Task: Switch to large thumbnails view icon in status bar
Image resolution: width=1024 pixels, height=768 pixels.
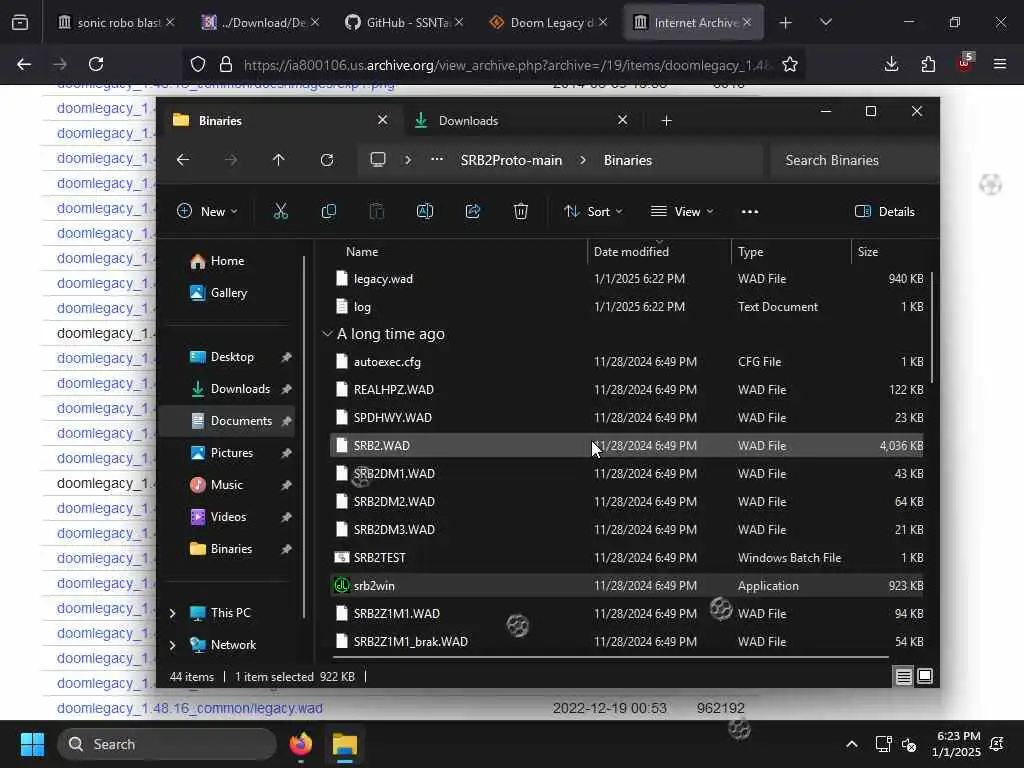Action: [925, 676]
